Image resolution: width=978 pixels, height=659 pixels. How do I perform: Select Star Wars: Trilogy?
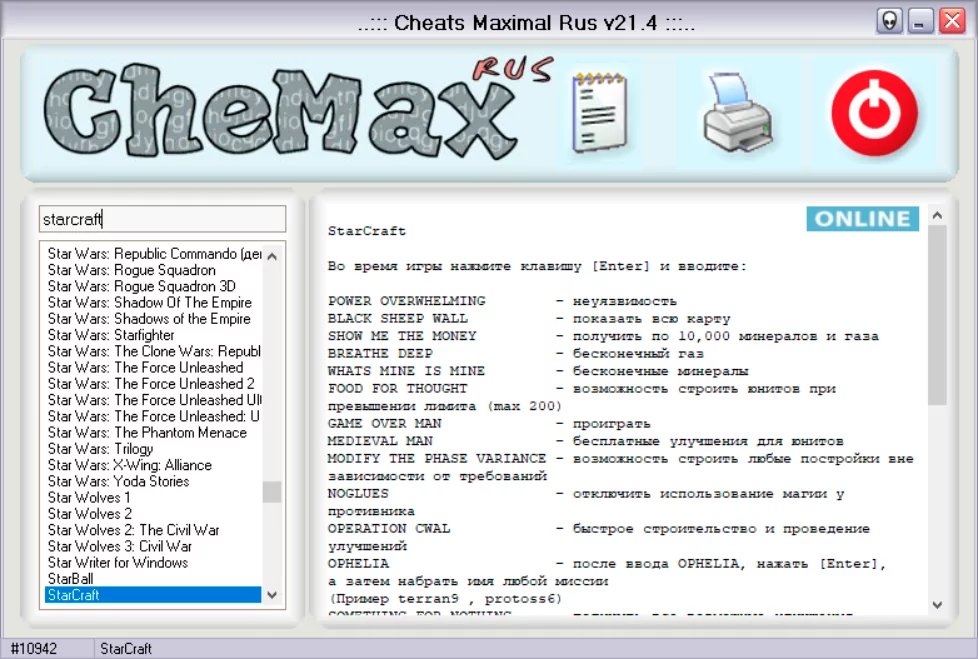pos(153,448)
